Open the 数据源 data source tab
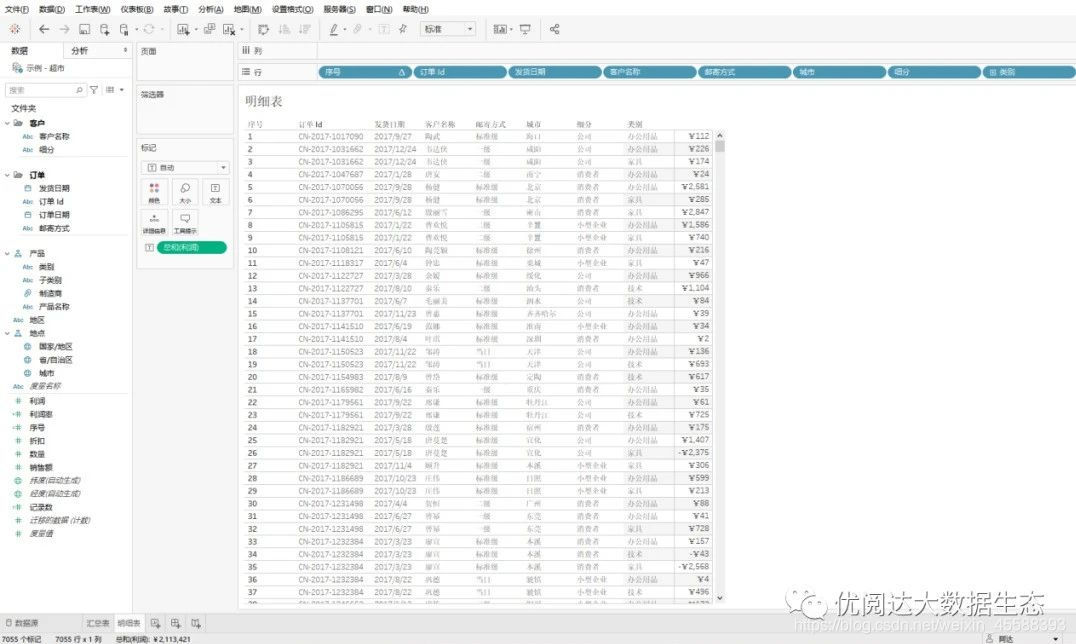 click(22, 623)
